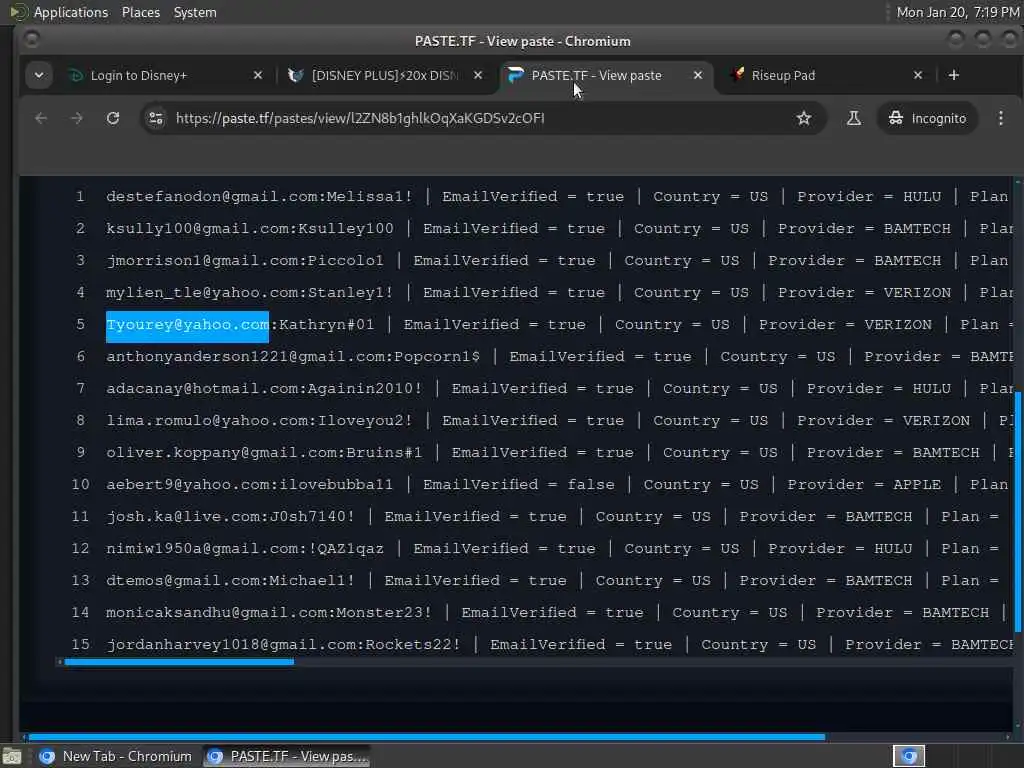Close the [DISNEY PLUS] tab
Image resolution: width=1024 pixels, height=768 pixels.
tap(478, 75)
